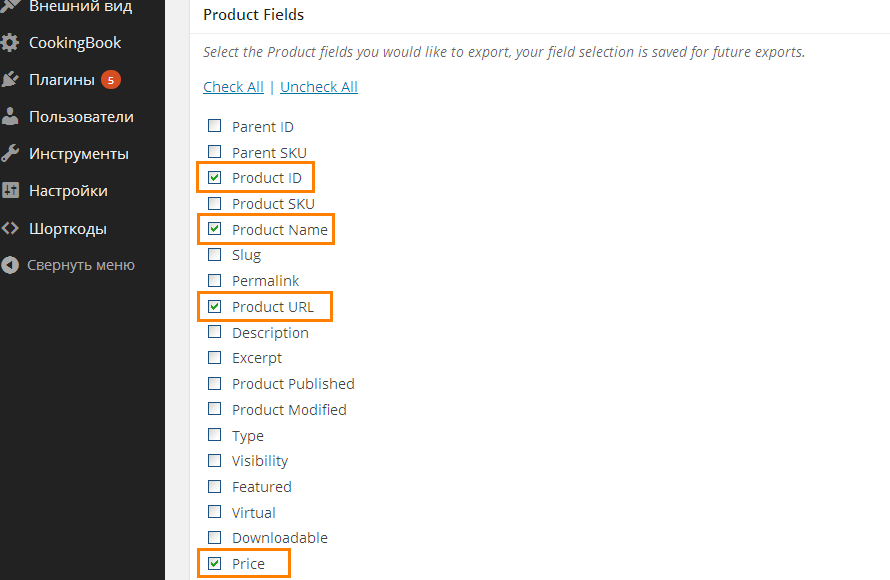Click the Шорткоды code brackets icon
Screen dimensions: 890x580
(x=10, y=229)
